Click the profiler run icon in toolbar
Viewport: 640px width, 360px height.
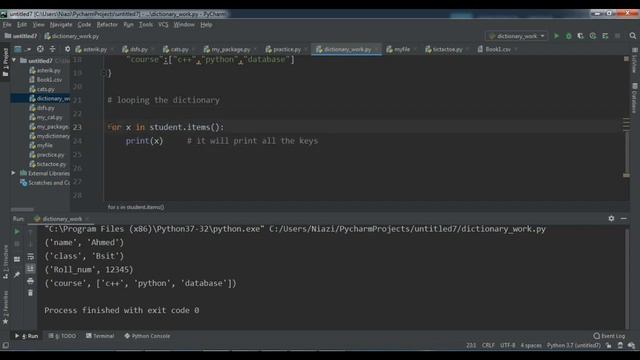point(593,36)
